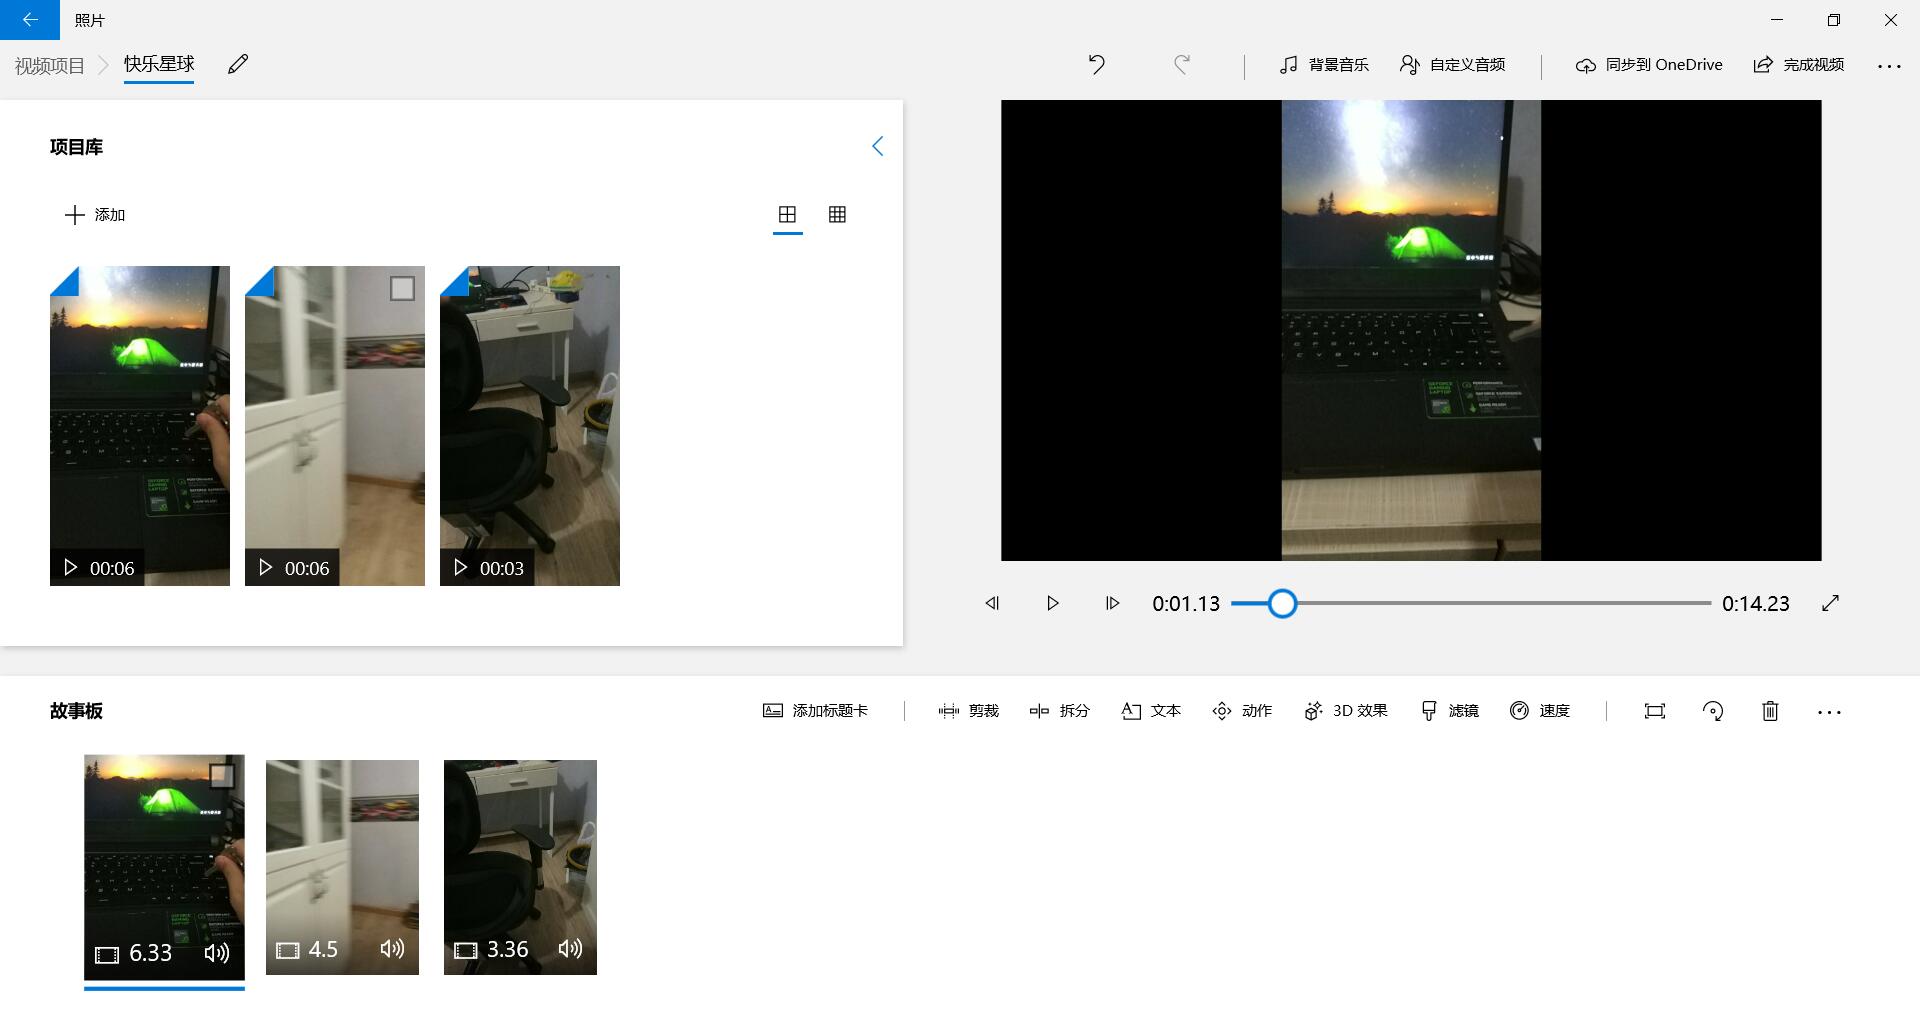
Task: Switch library to small thumbnail grid view
Action: click(x=838, y=215)
